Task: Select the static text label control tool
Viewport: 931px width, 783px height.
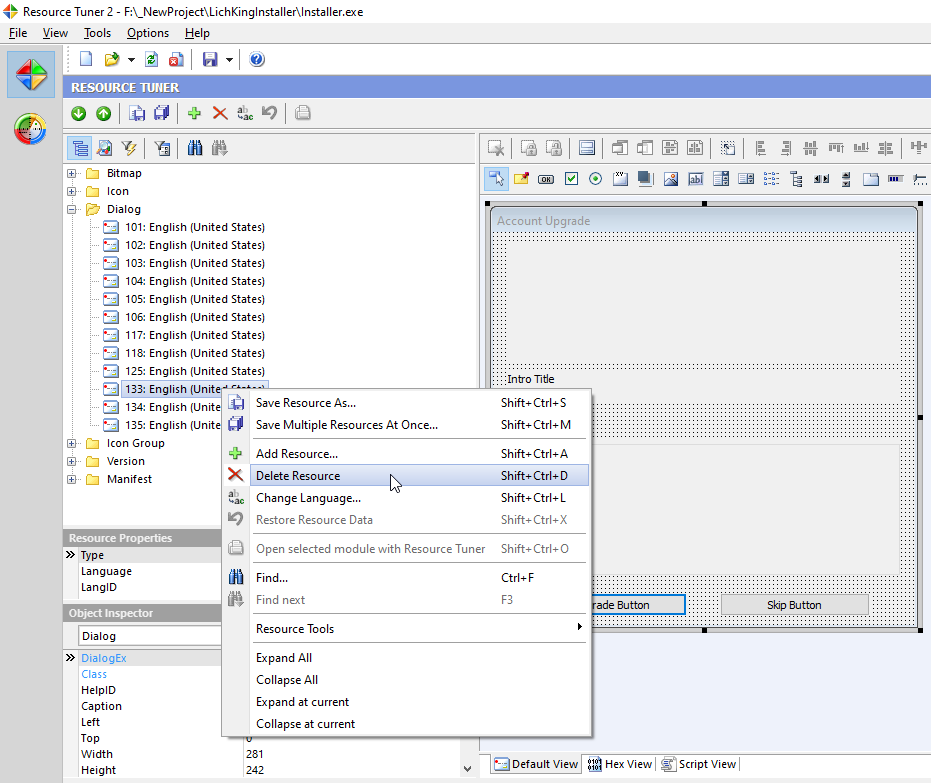Action: point(521,179)
